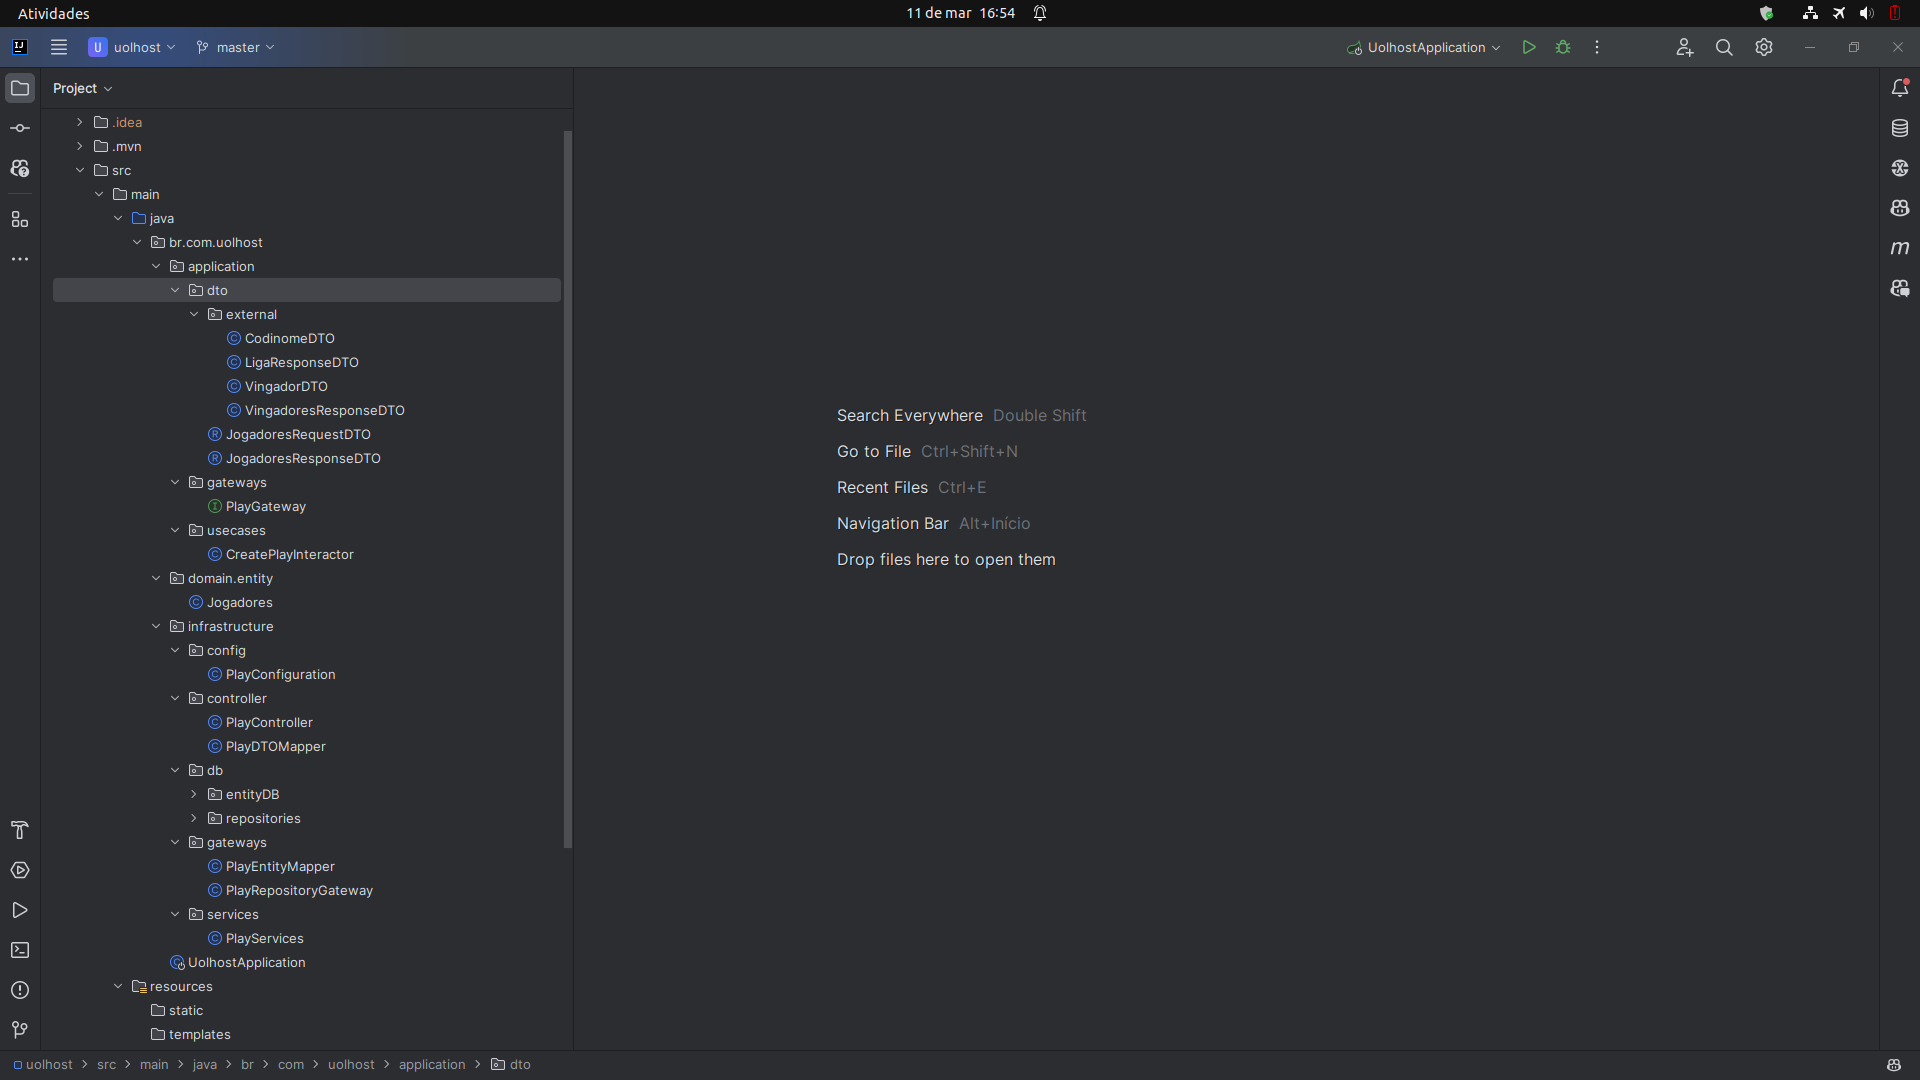This screenshot has width=1920, height=1080.
Task: Open the Database tool window
Action: point(1900,128)
